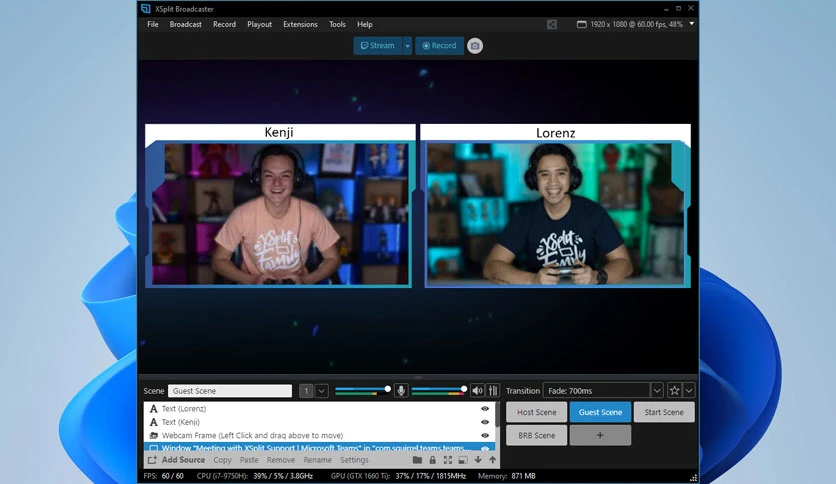The width and height of the screenshot is (836, 484).
Task: Click the Webcam Frame source icon
Action: (154, 435)
